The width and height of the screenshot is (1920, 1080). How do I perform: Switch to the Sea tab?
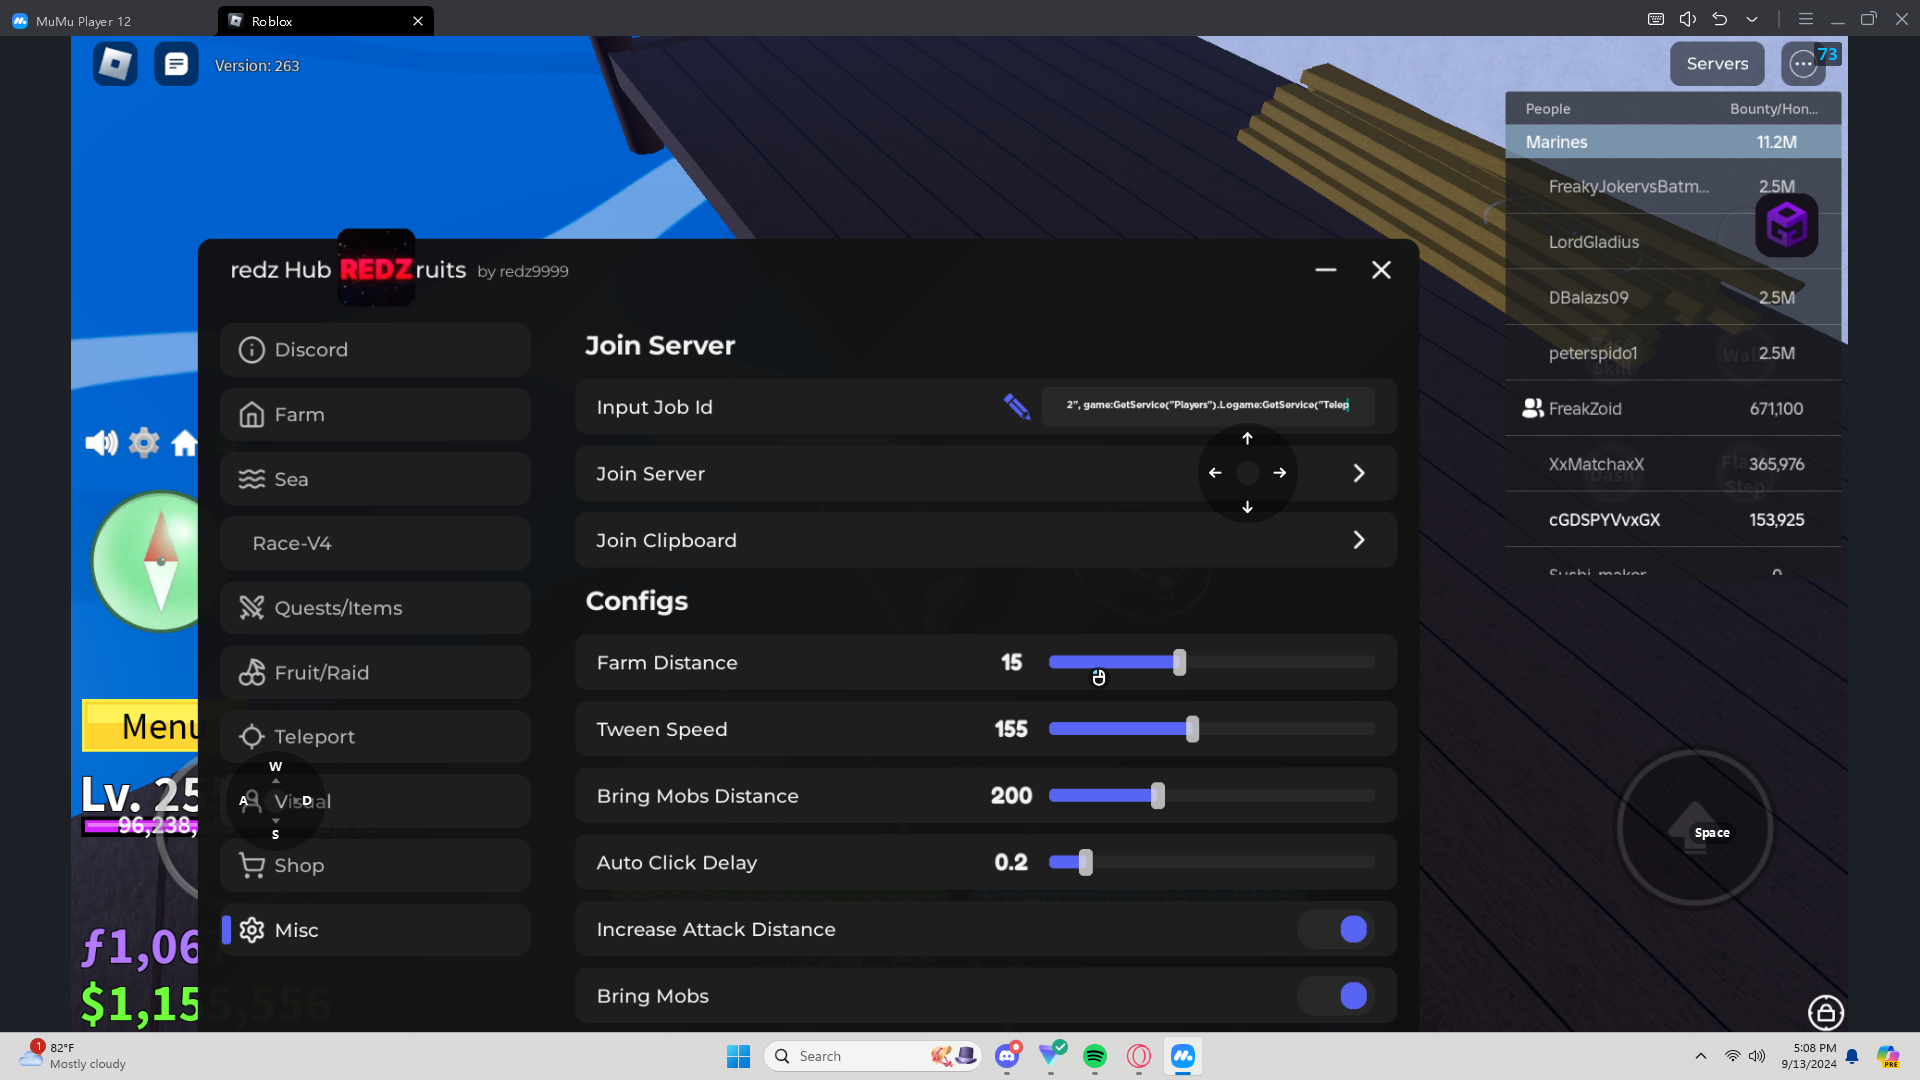point(375,479)
